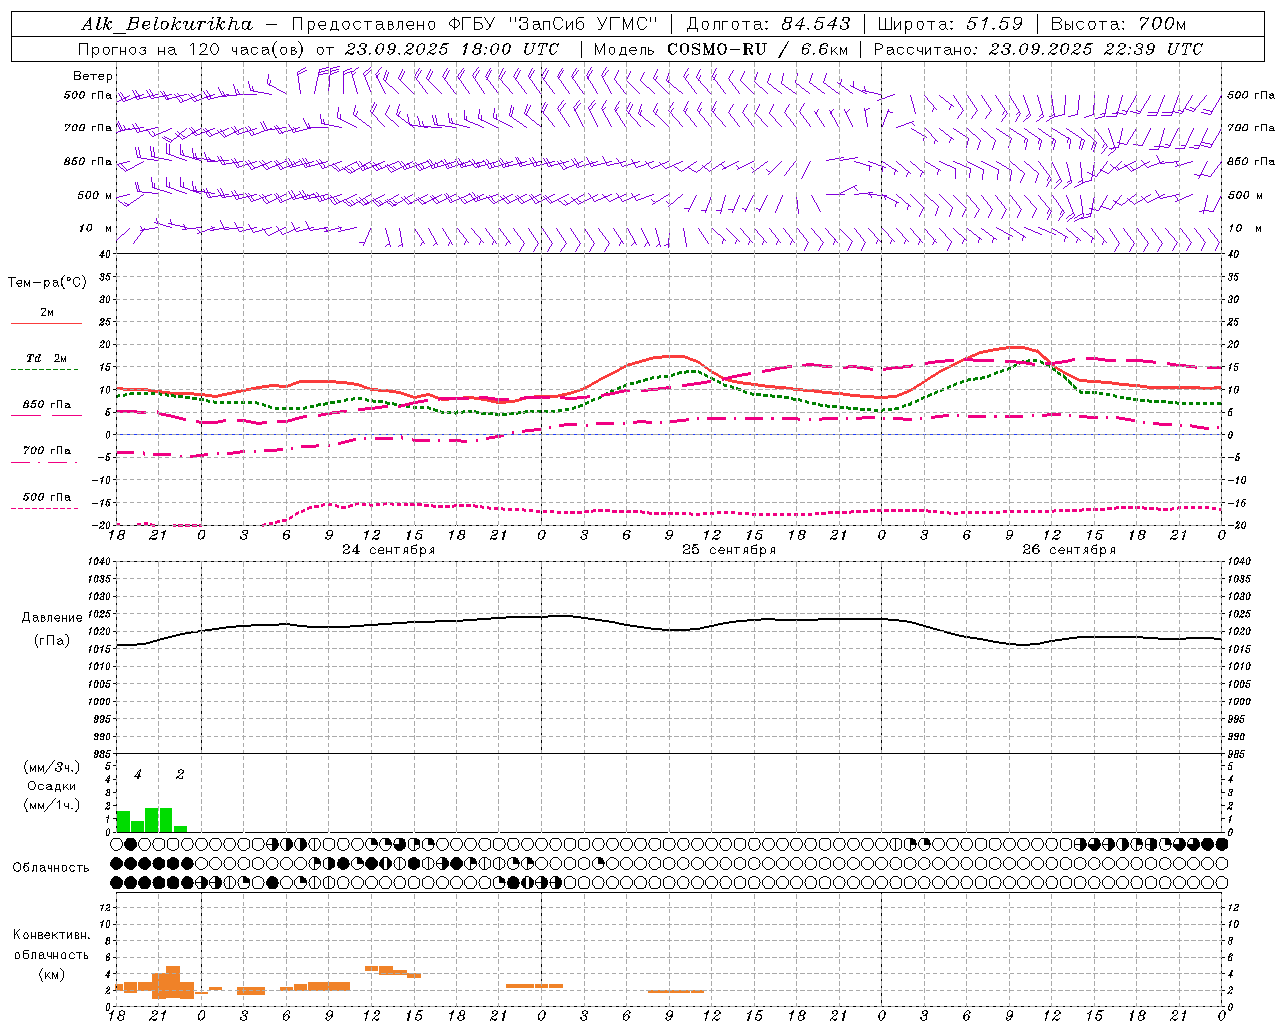Click '700 гПа' in temperature legend
Screen dimensions: 1280x1024
click(x=47, y=450)
